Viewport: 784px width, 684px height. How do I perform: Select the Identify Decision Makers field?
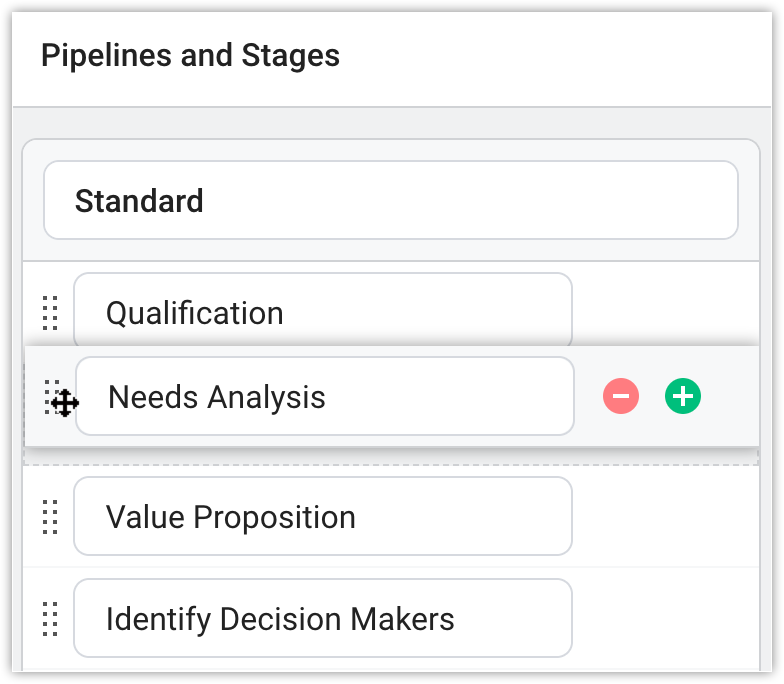point(322,619)
